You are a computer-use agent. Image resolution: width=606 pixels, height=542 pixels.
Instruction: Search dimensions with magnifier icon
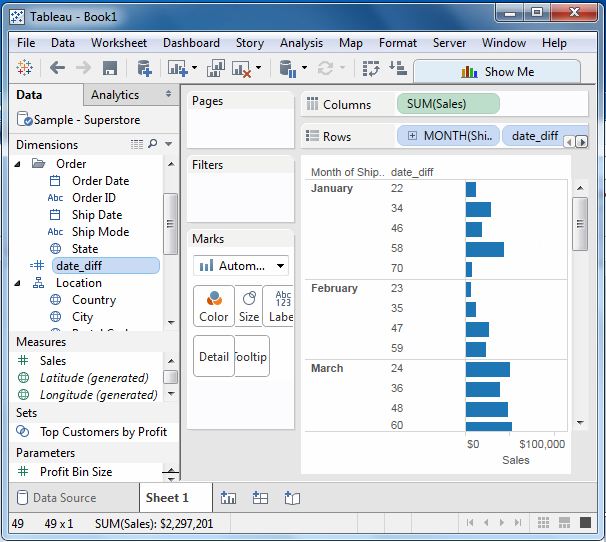coord(153,145)
